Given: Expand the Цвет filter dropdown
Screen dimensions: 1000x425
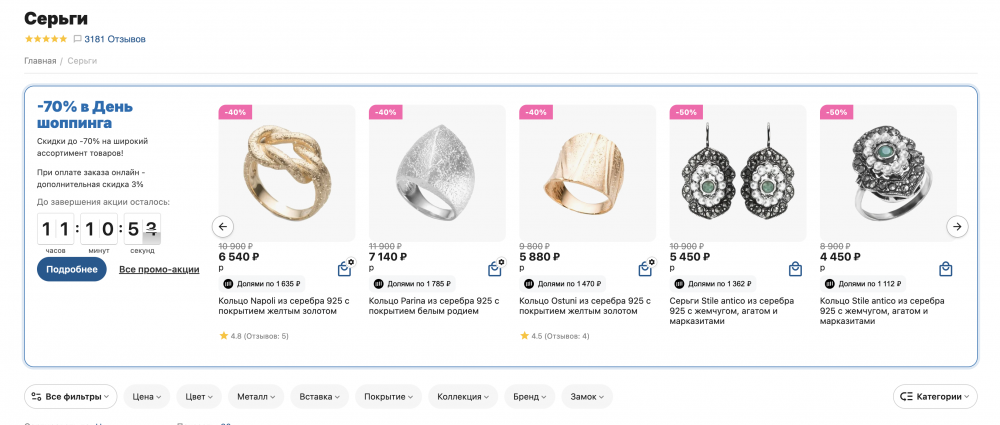Looking at the screenshot, I should (x=200, y=397).
